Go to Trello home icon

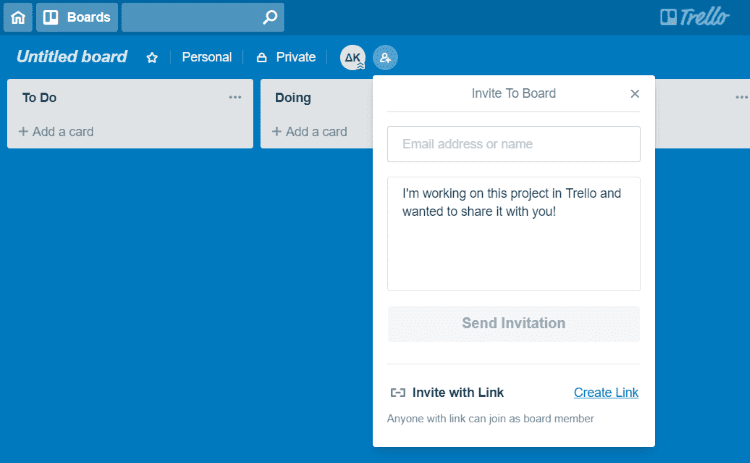18,17
